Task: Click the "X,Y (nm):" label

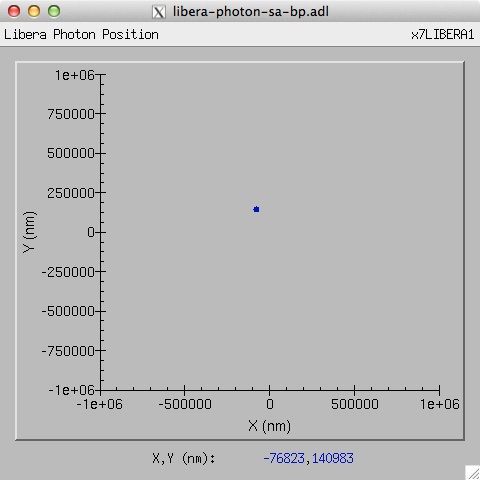Action: pos(184,459)
